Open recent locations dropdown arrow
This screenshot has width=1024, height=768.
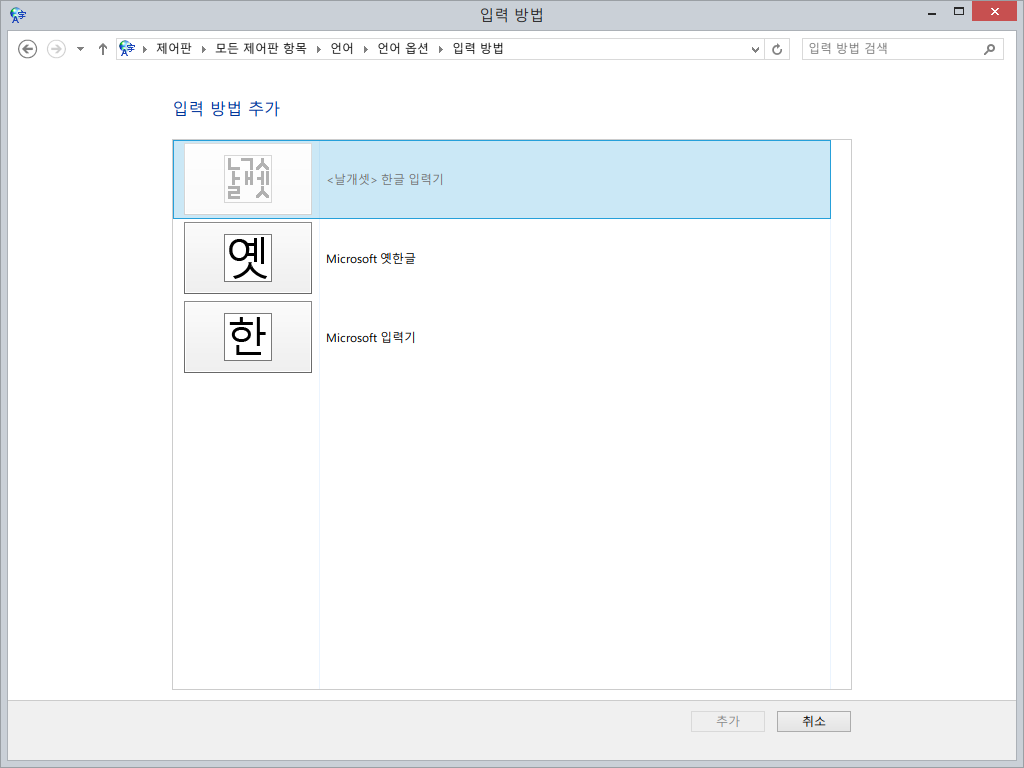80,49
